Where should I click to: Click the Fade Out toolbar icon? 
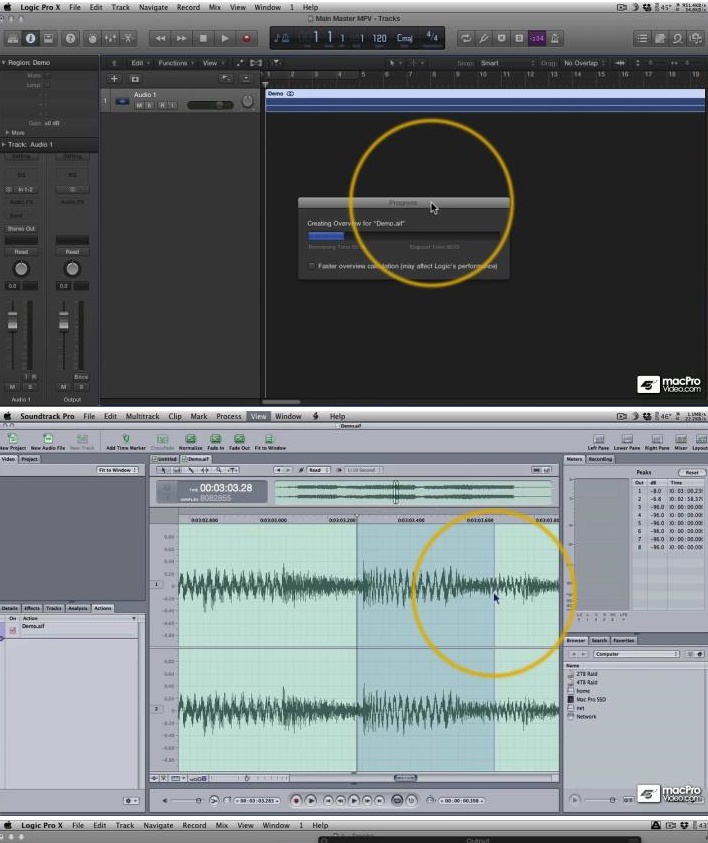coord(239,442)
